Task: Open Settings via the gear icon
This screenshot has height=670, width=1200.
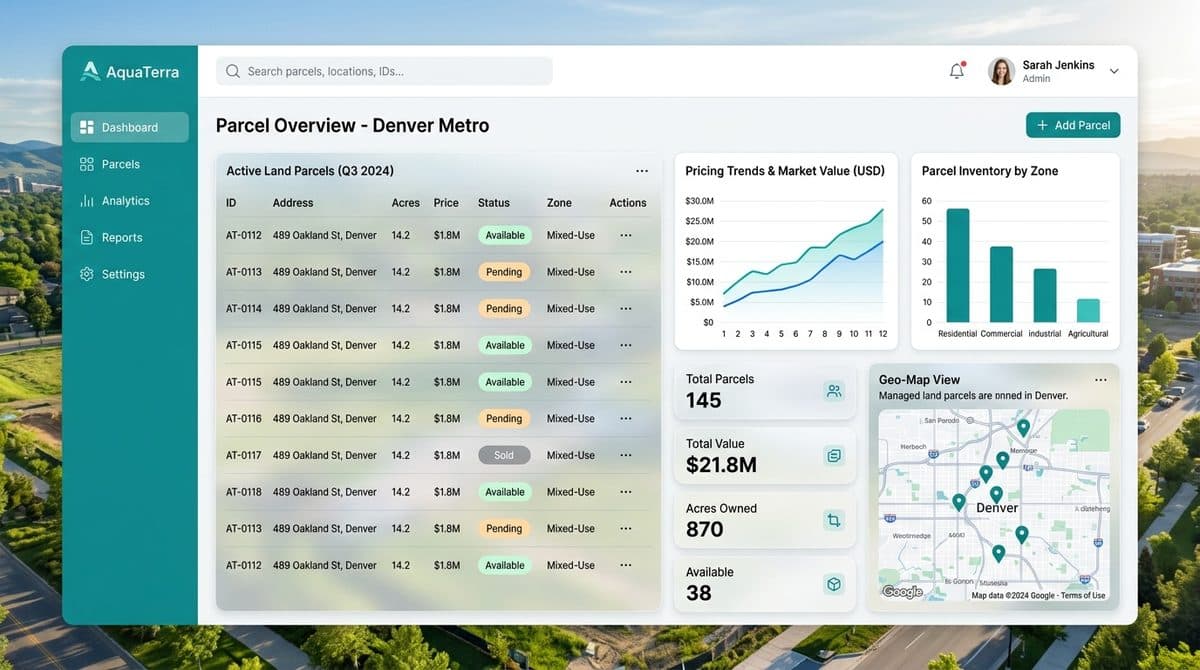Action: tap(87, 274)
